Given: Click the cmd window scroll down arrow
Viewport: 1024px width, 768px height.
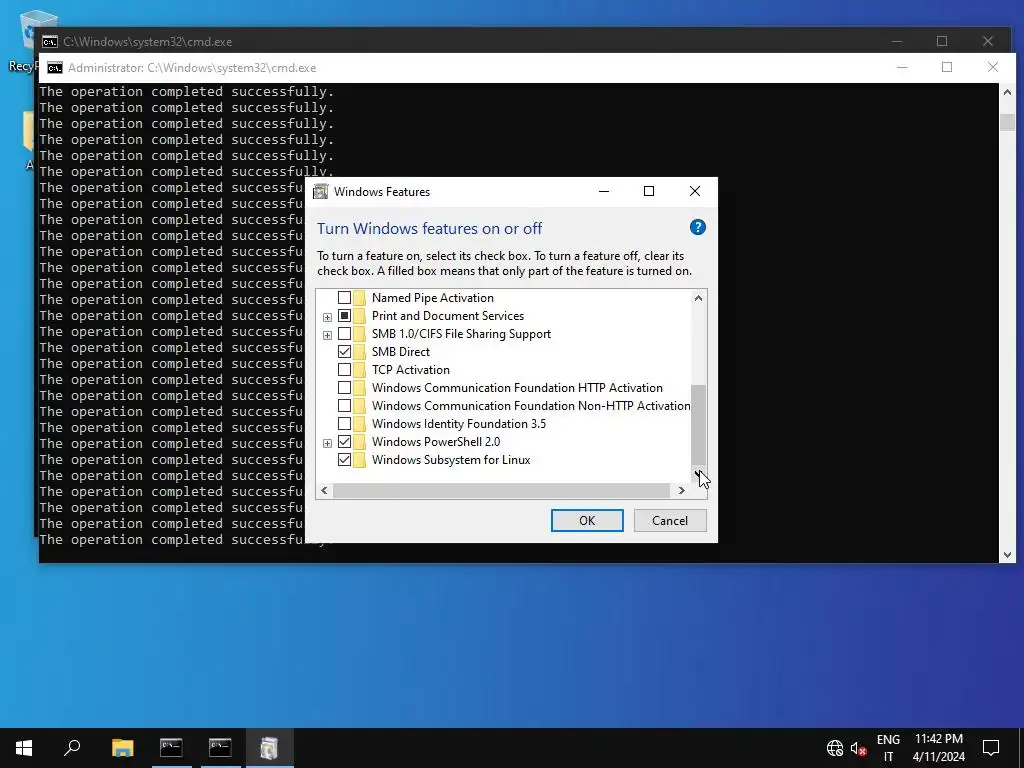Looking at the screenshot, I should pos(1007,555).
